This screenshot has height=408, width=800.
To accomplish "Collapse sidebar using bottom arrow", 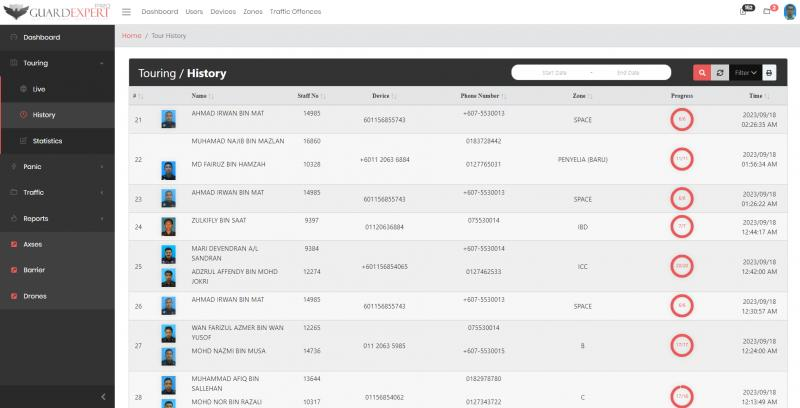I will point(104,397).
